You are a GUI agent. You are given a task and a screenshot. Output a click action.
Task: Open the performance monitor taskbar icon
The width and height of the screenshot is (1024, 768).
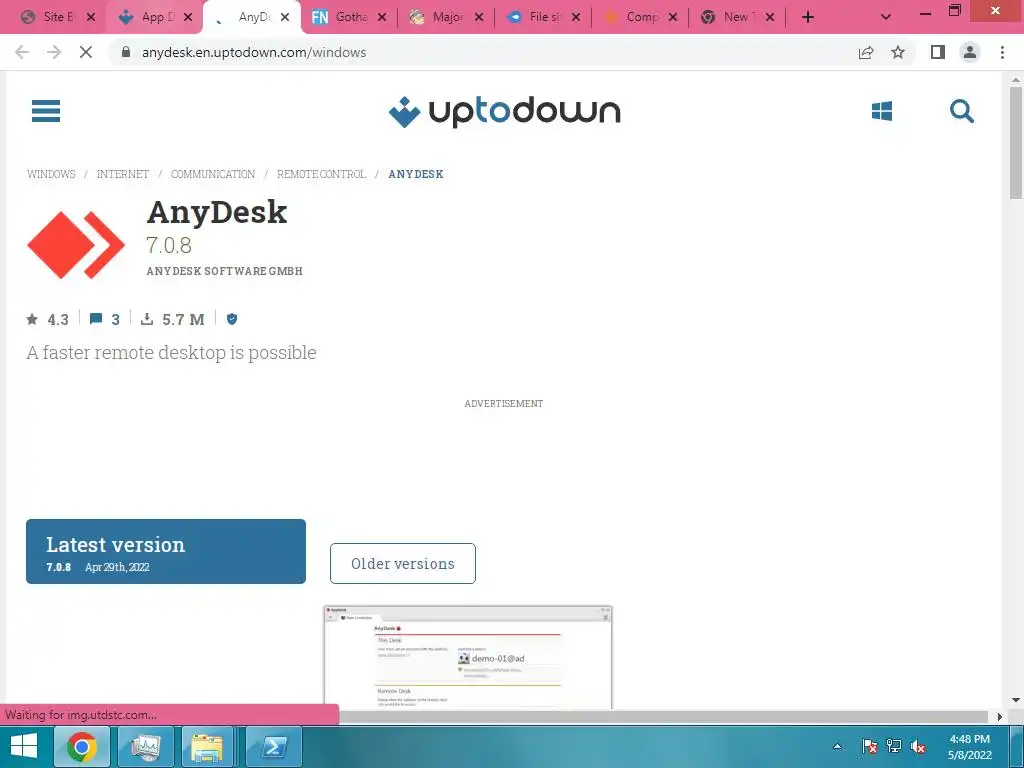coord(146,746)
